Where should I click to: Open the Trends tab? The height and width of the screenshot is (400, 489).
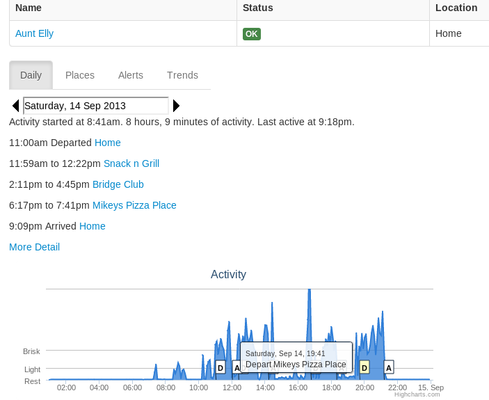183,75
